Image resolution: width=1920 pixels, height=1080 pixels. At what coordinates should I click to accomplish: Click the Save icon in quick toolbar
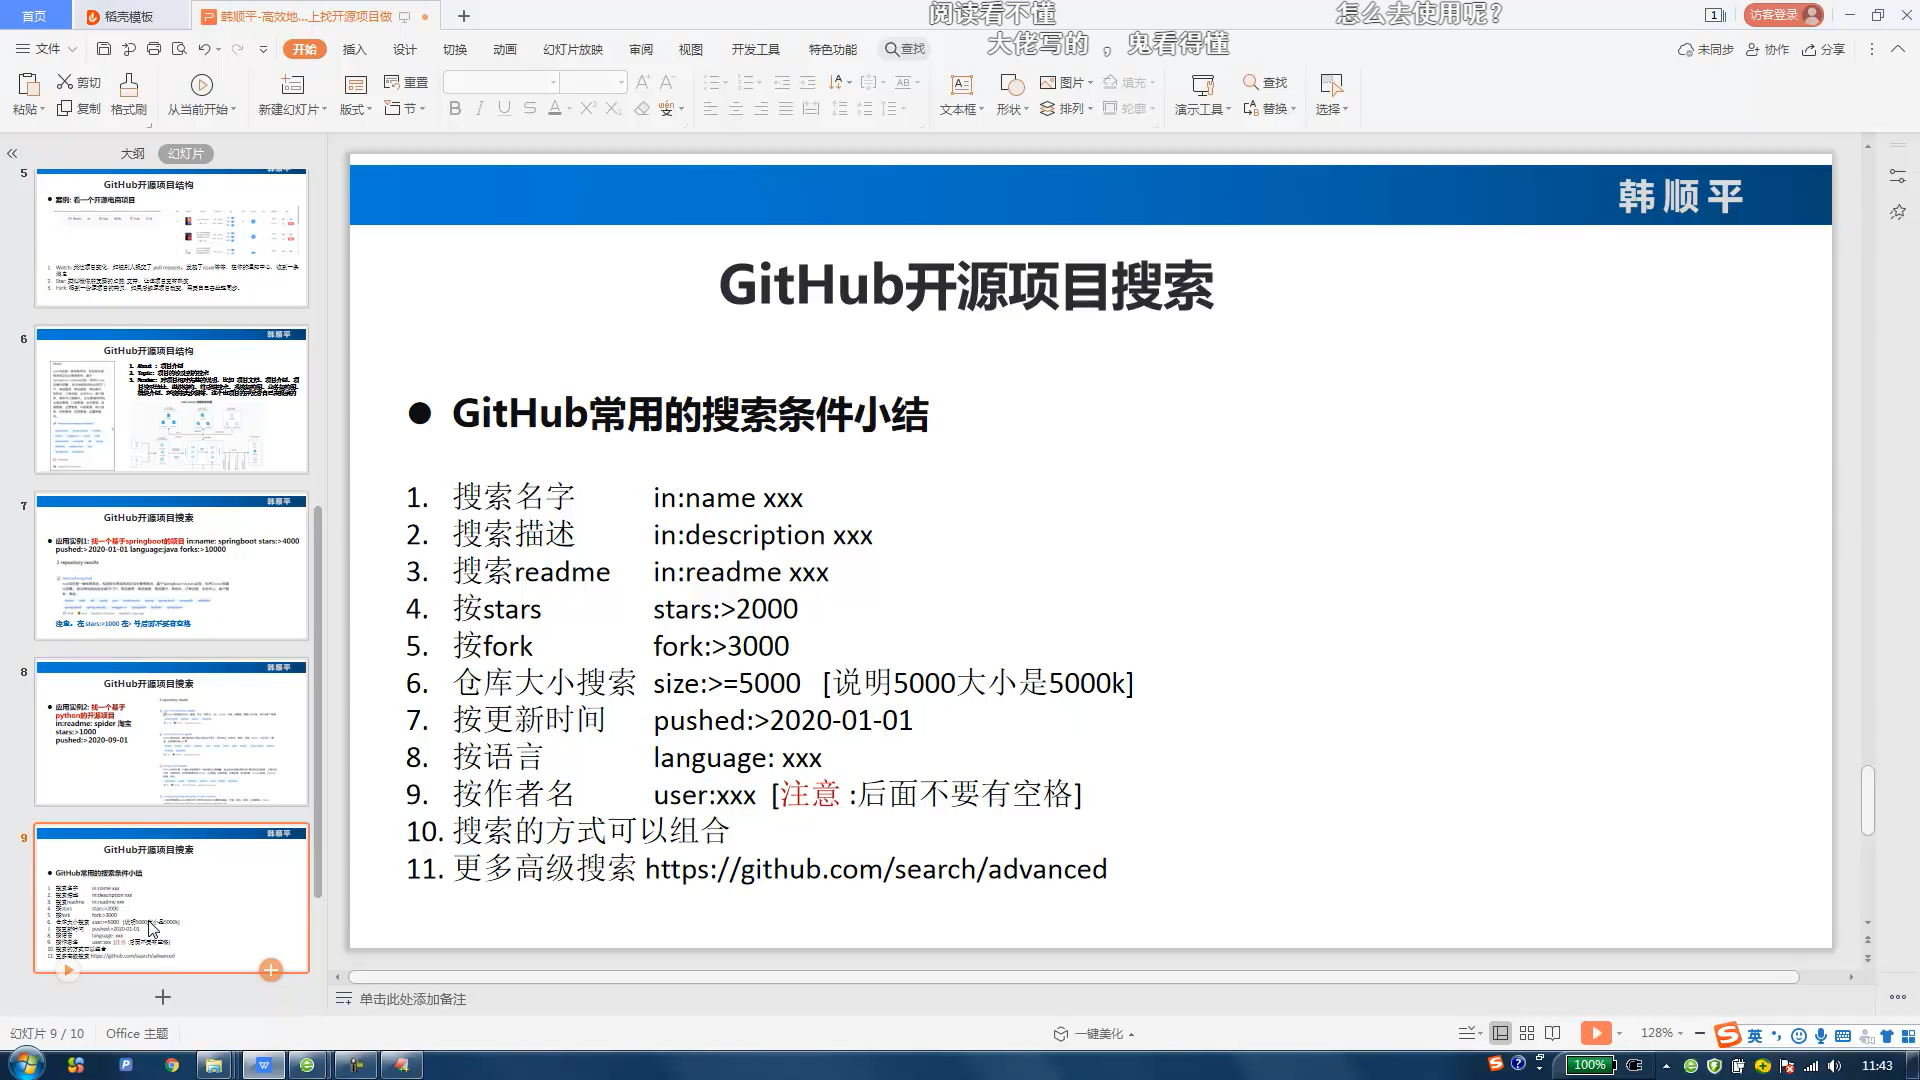point(104,49)
